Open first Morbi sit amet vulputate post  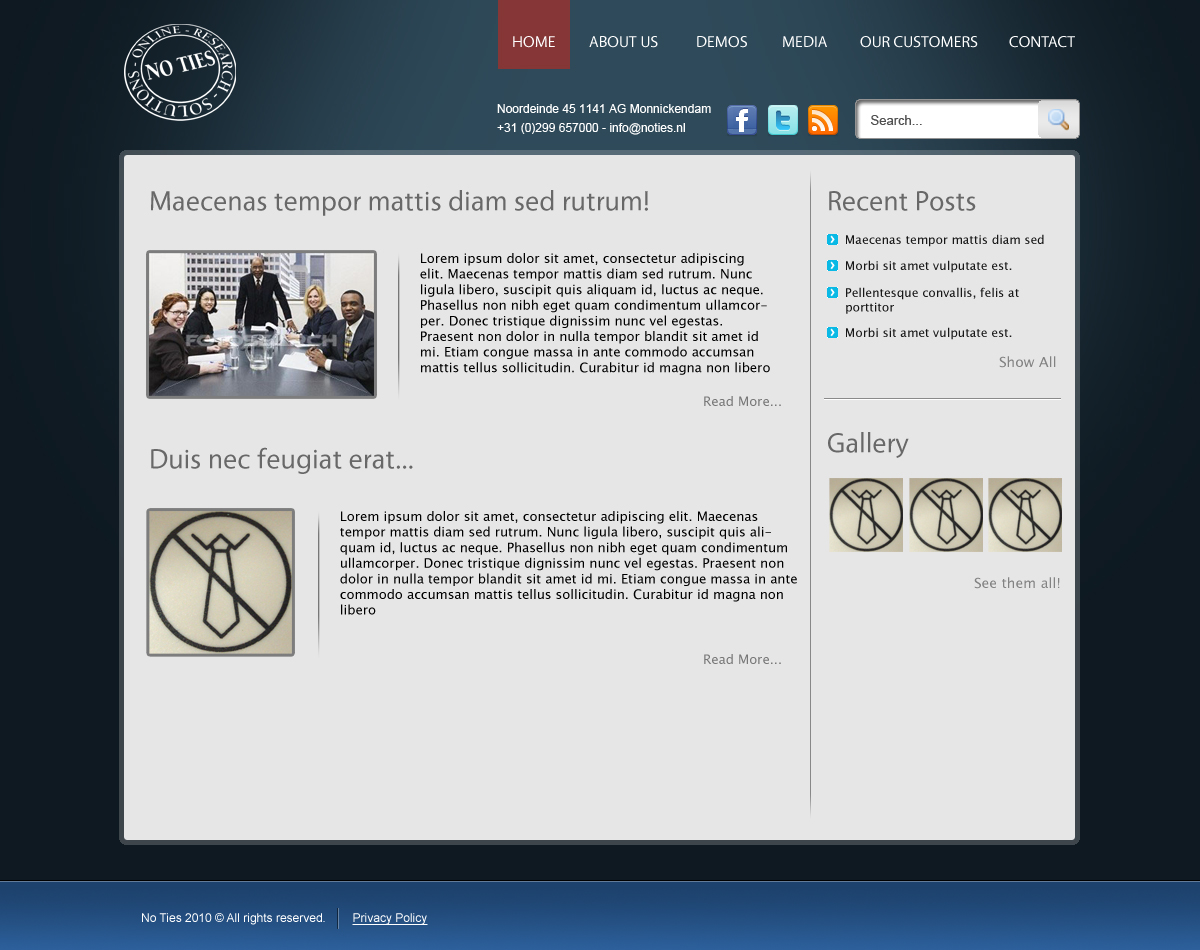tap(928, 266)
